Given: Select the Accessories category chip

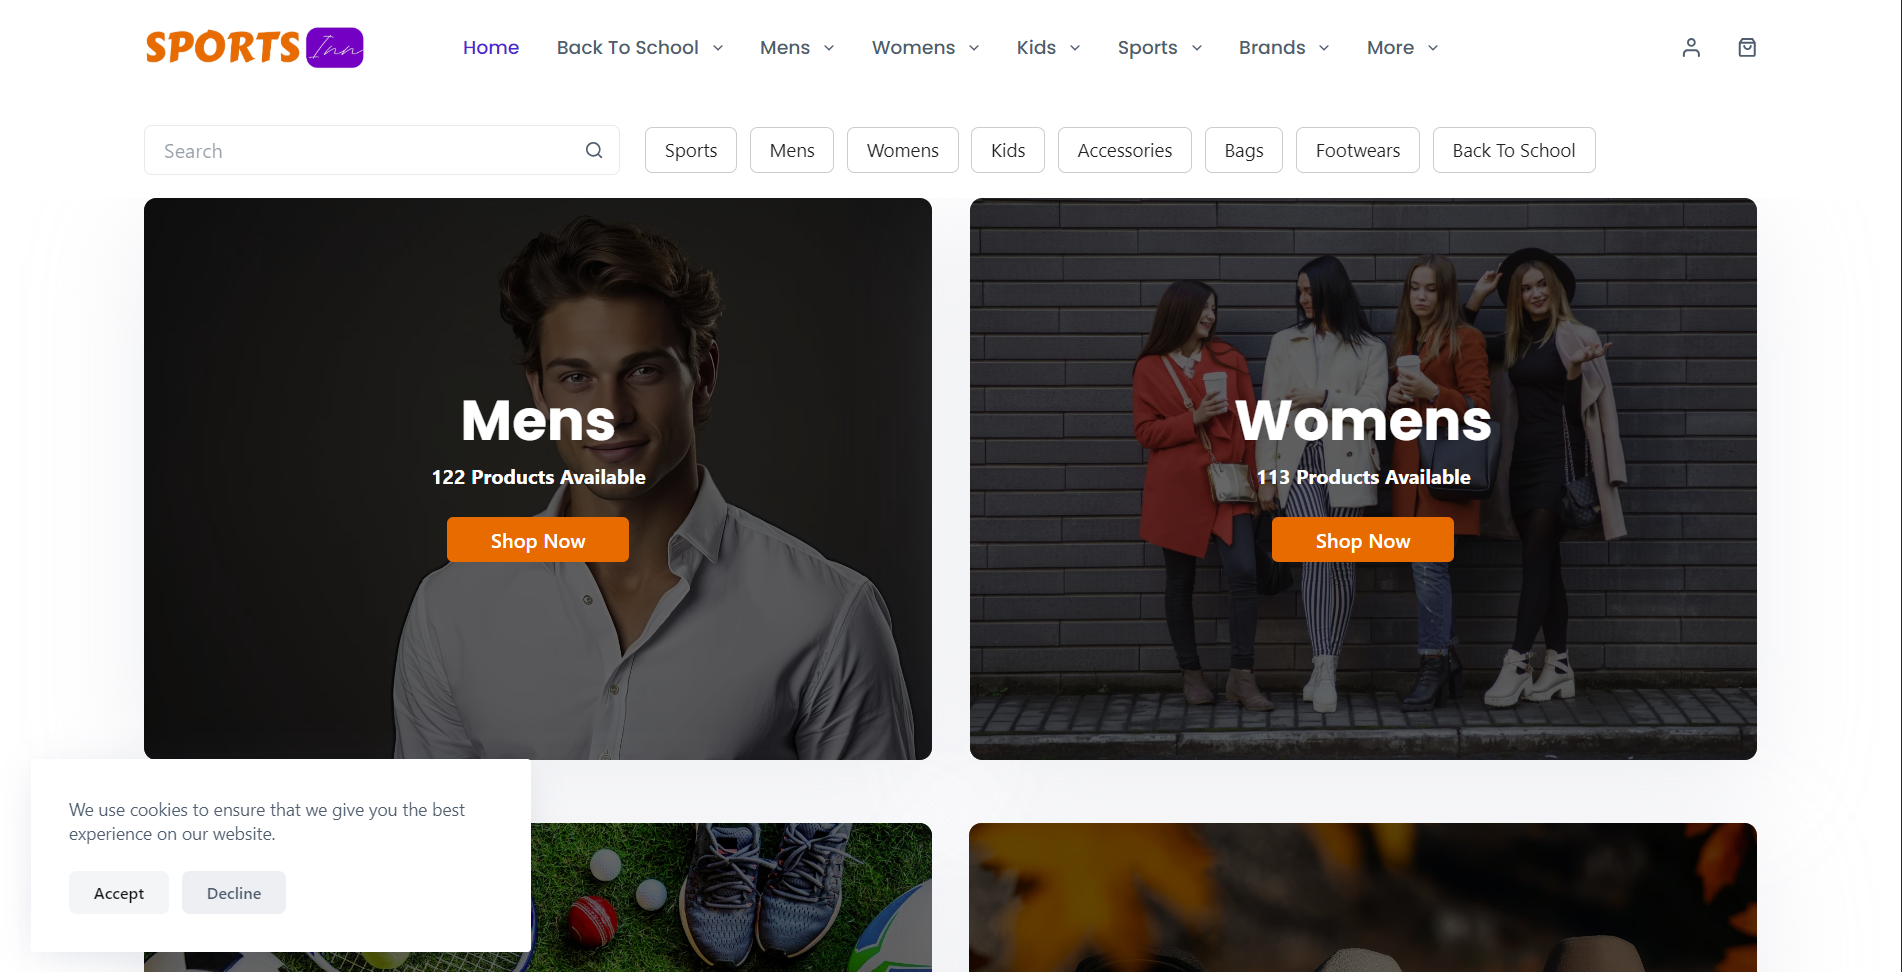Looking at the screenshot, I should pos(1124,151).
